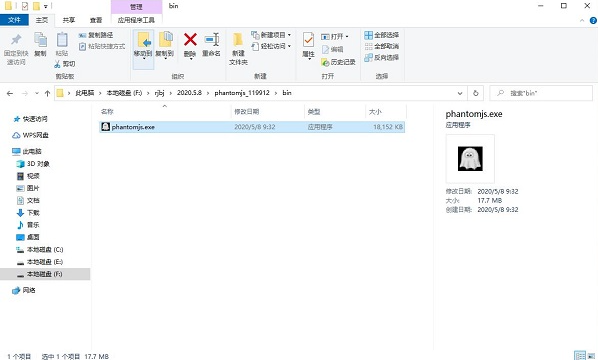
Task: Click the Up one level arrow
Action: click(47, 93)
